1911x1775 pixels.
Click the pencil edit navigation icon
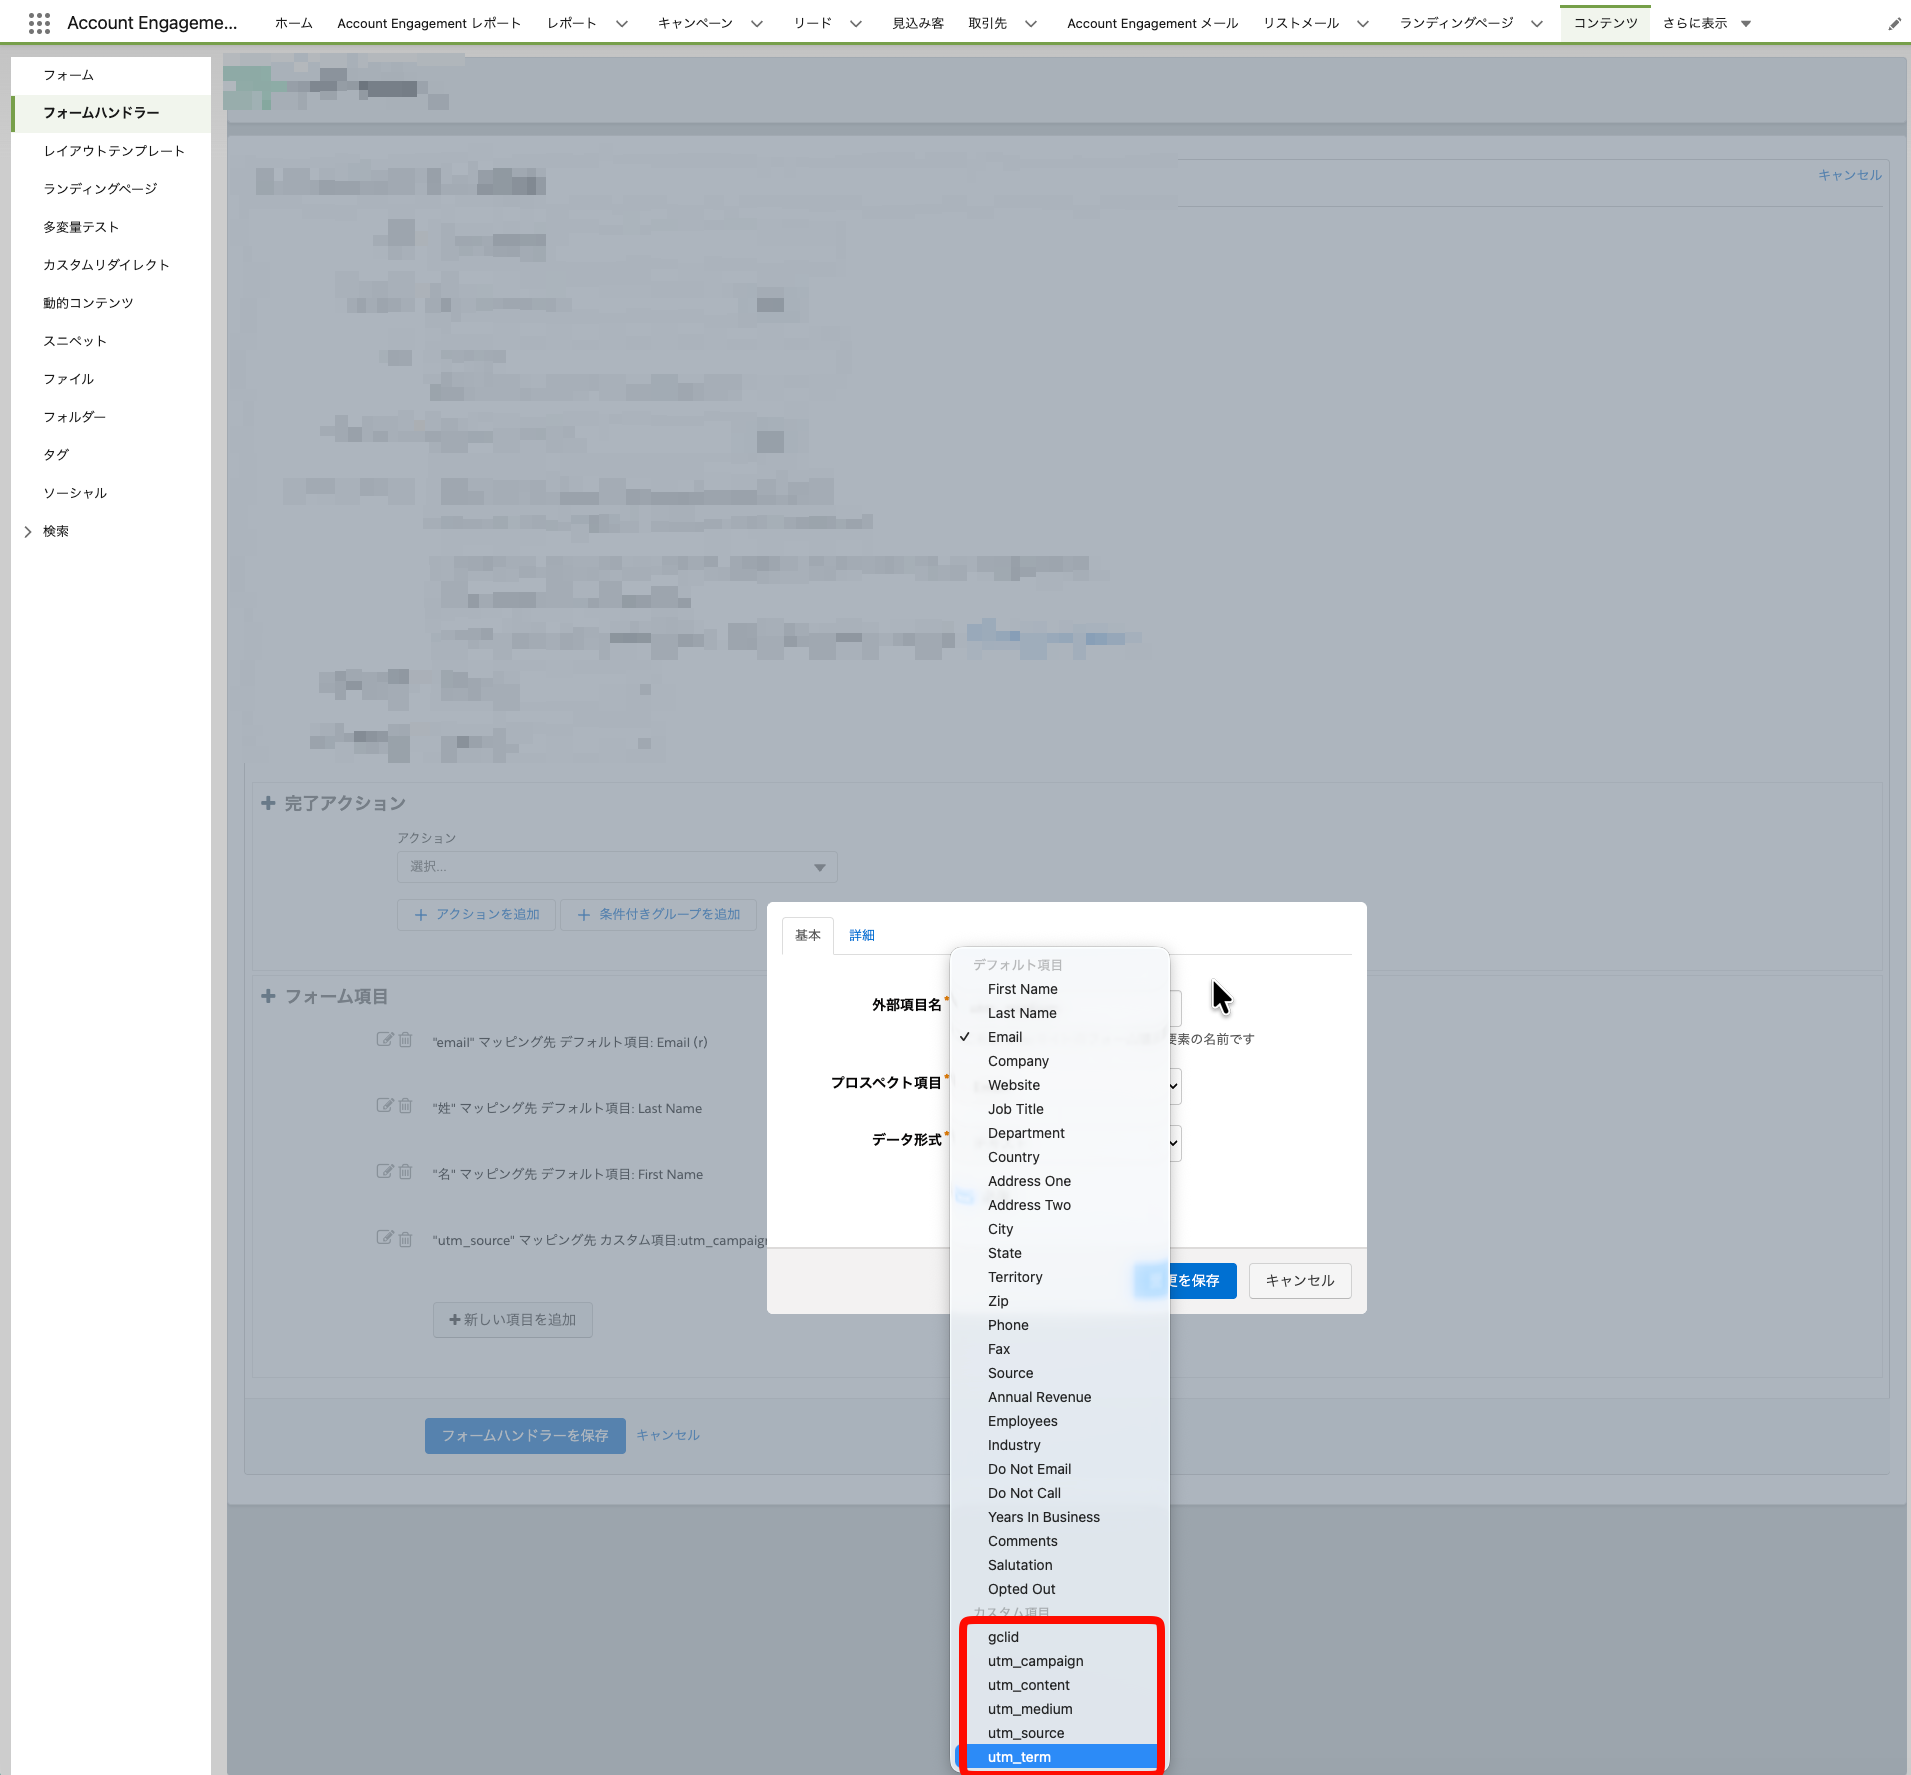click(1894, 24)
